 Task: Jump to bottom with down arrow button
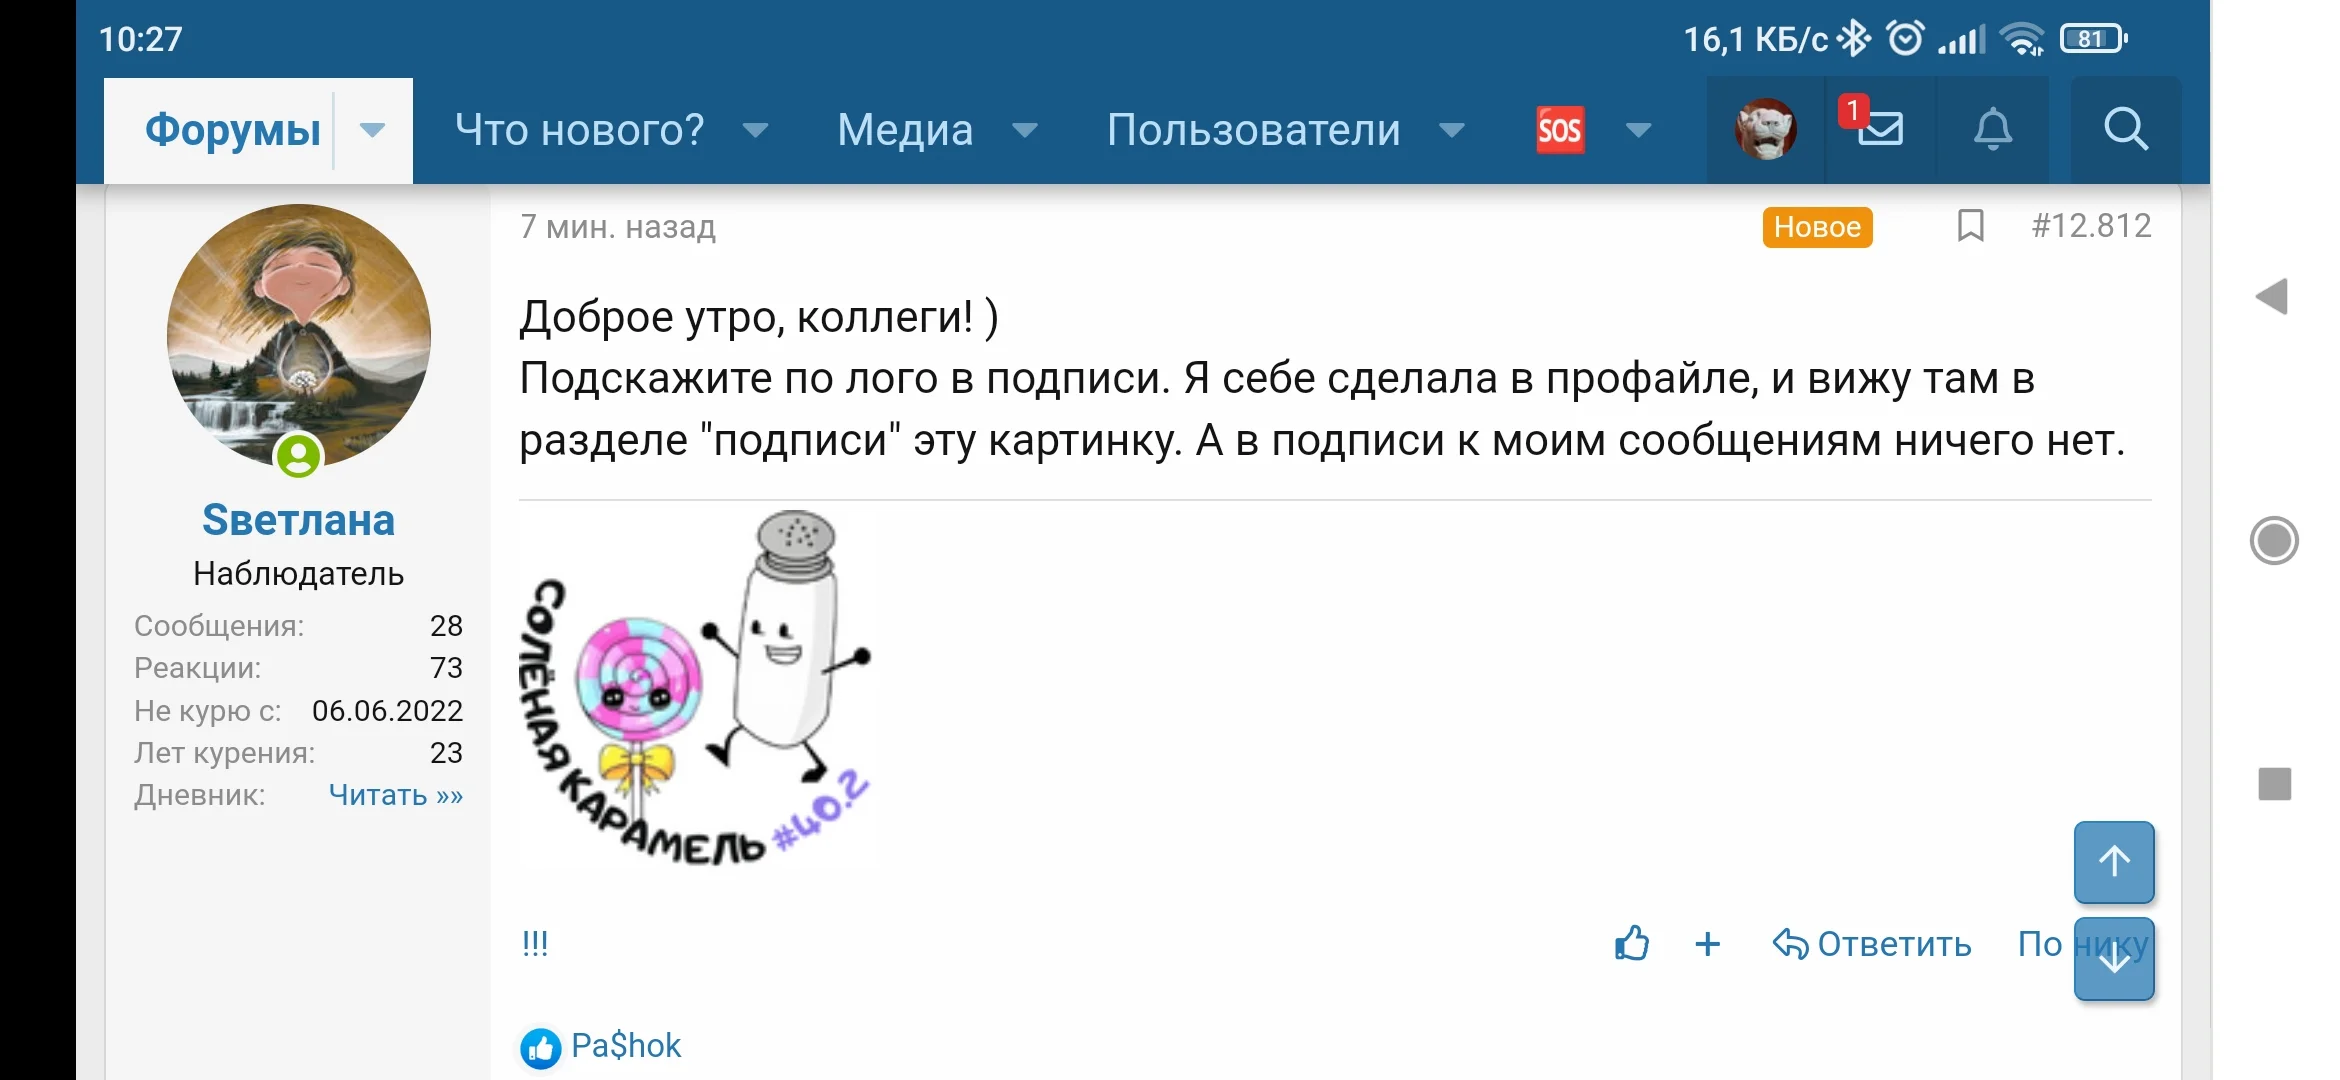2114,958
